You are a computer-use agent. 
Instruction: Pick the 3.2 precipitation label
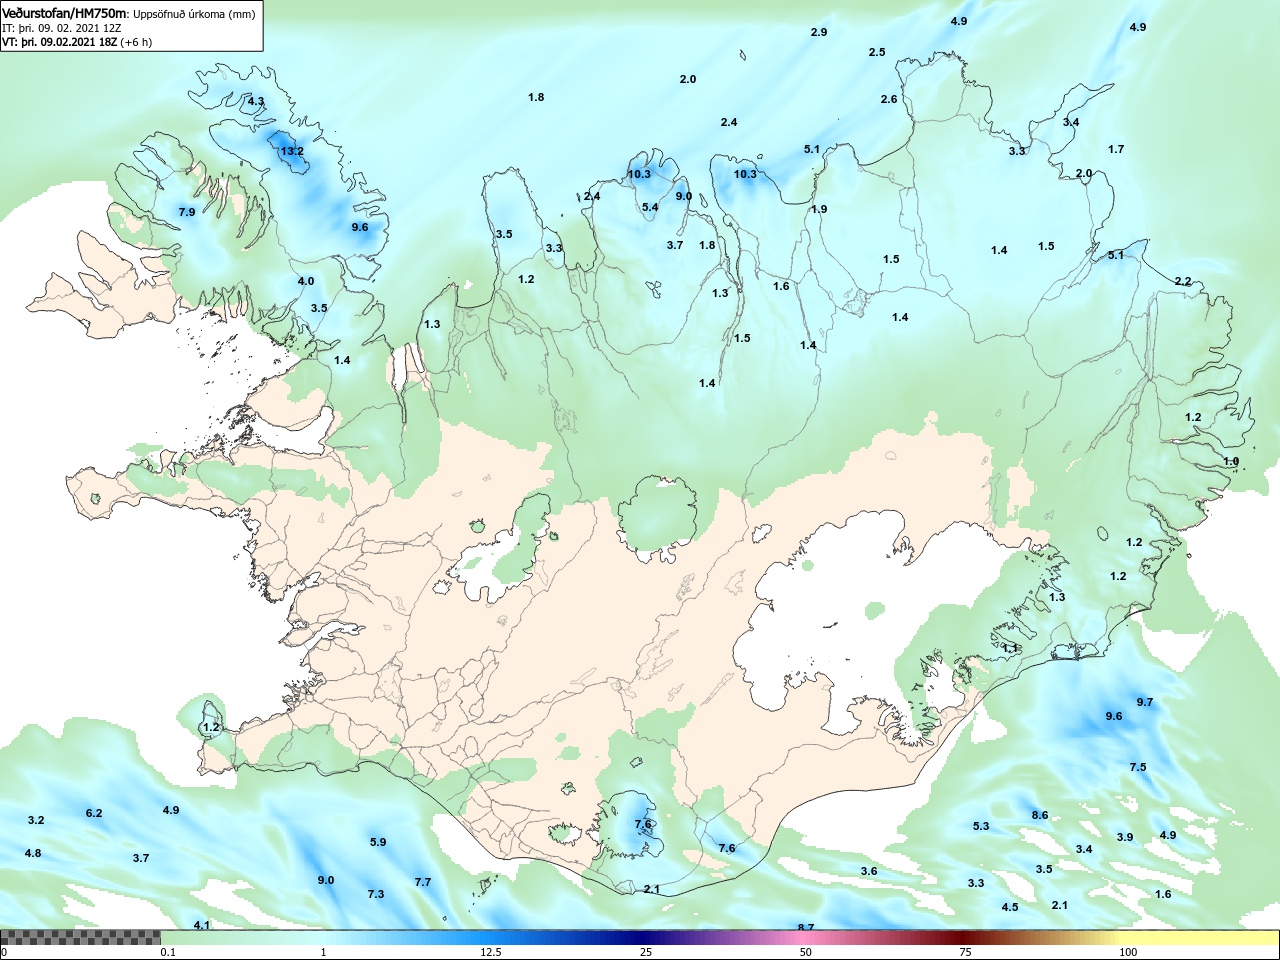[36, 820]
